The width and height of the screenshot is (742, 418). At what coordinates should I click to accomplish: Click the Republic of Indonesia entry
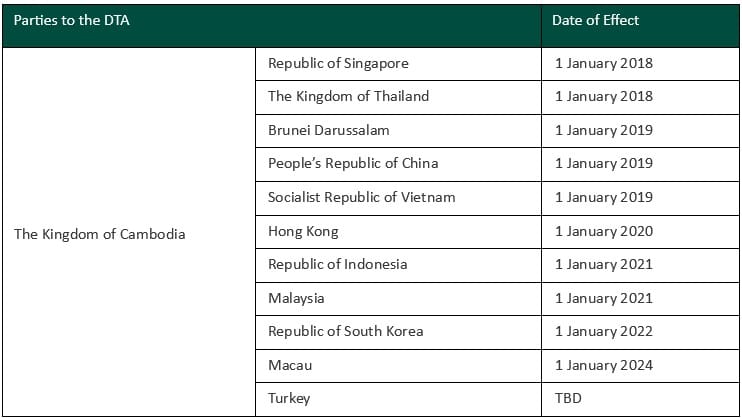click(337, 264)
